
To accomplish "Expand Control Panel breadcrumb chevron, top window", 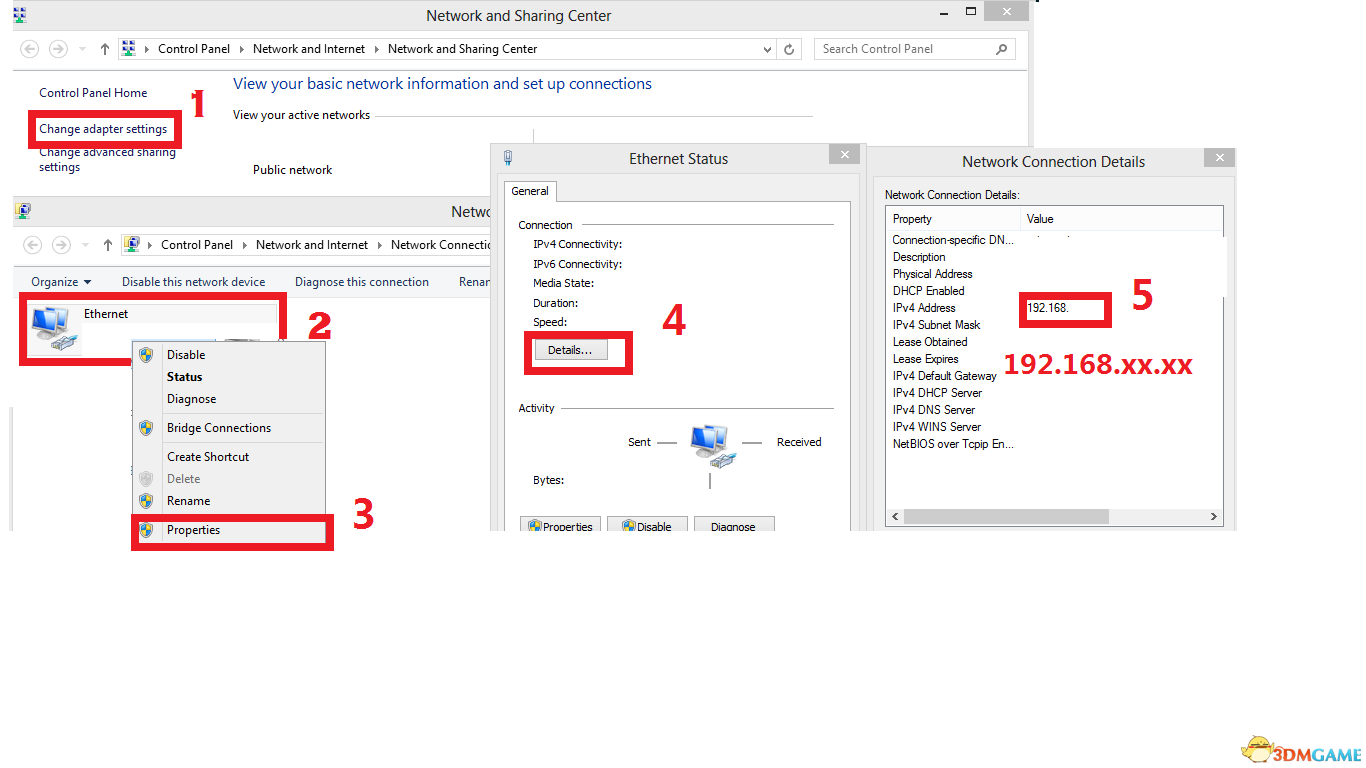I will pos(244,49).
